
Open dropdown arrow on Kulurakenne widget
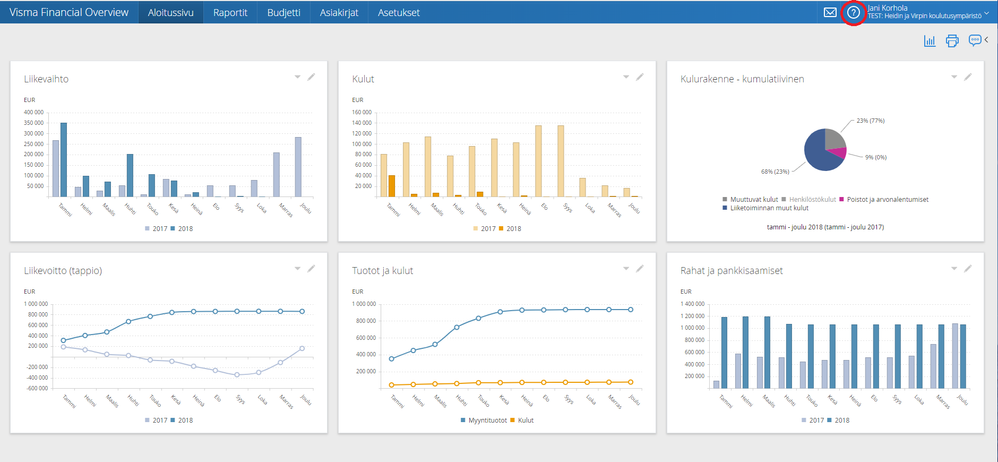pyautogui.click(x=953, y=77)
